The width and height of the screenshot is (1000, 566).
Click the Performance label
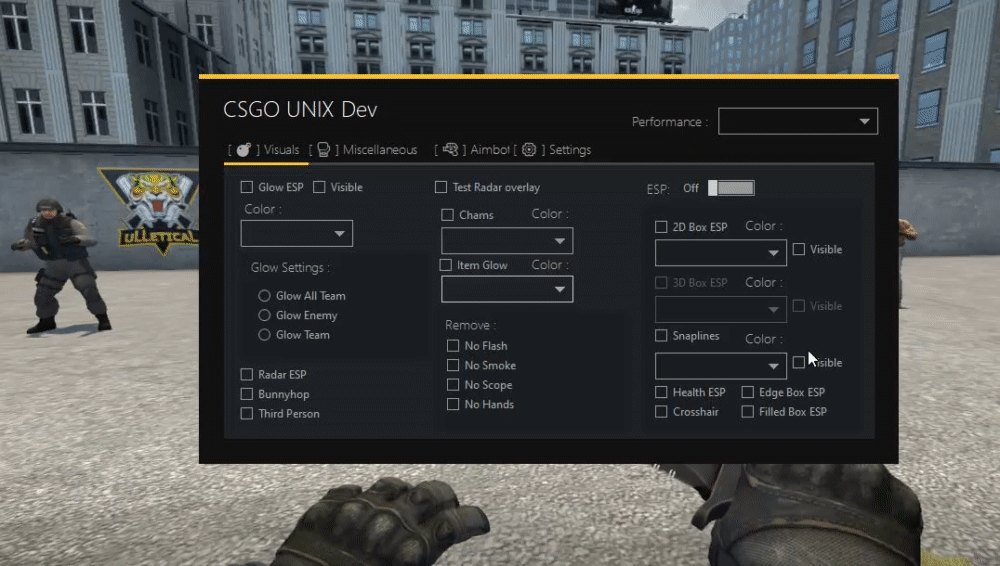click(x=670, y=121)
